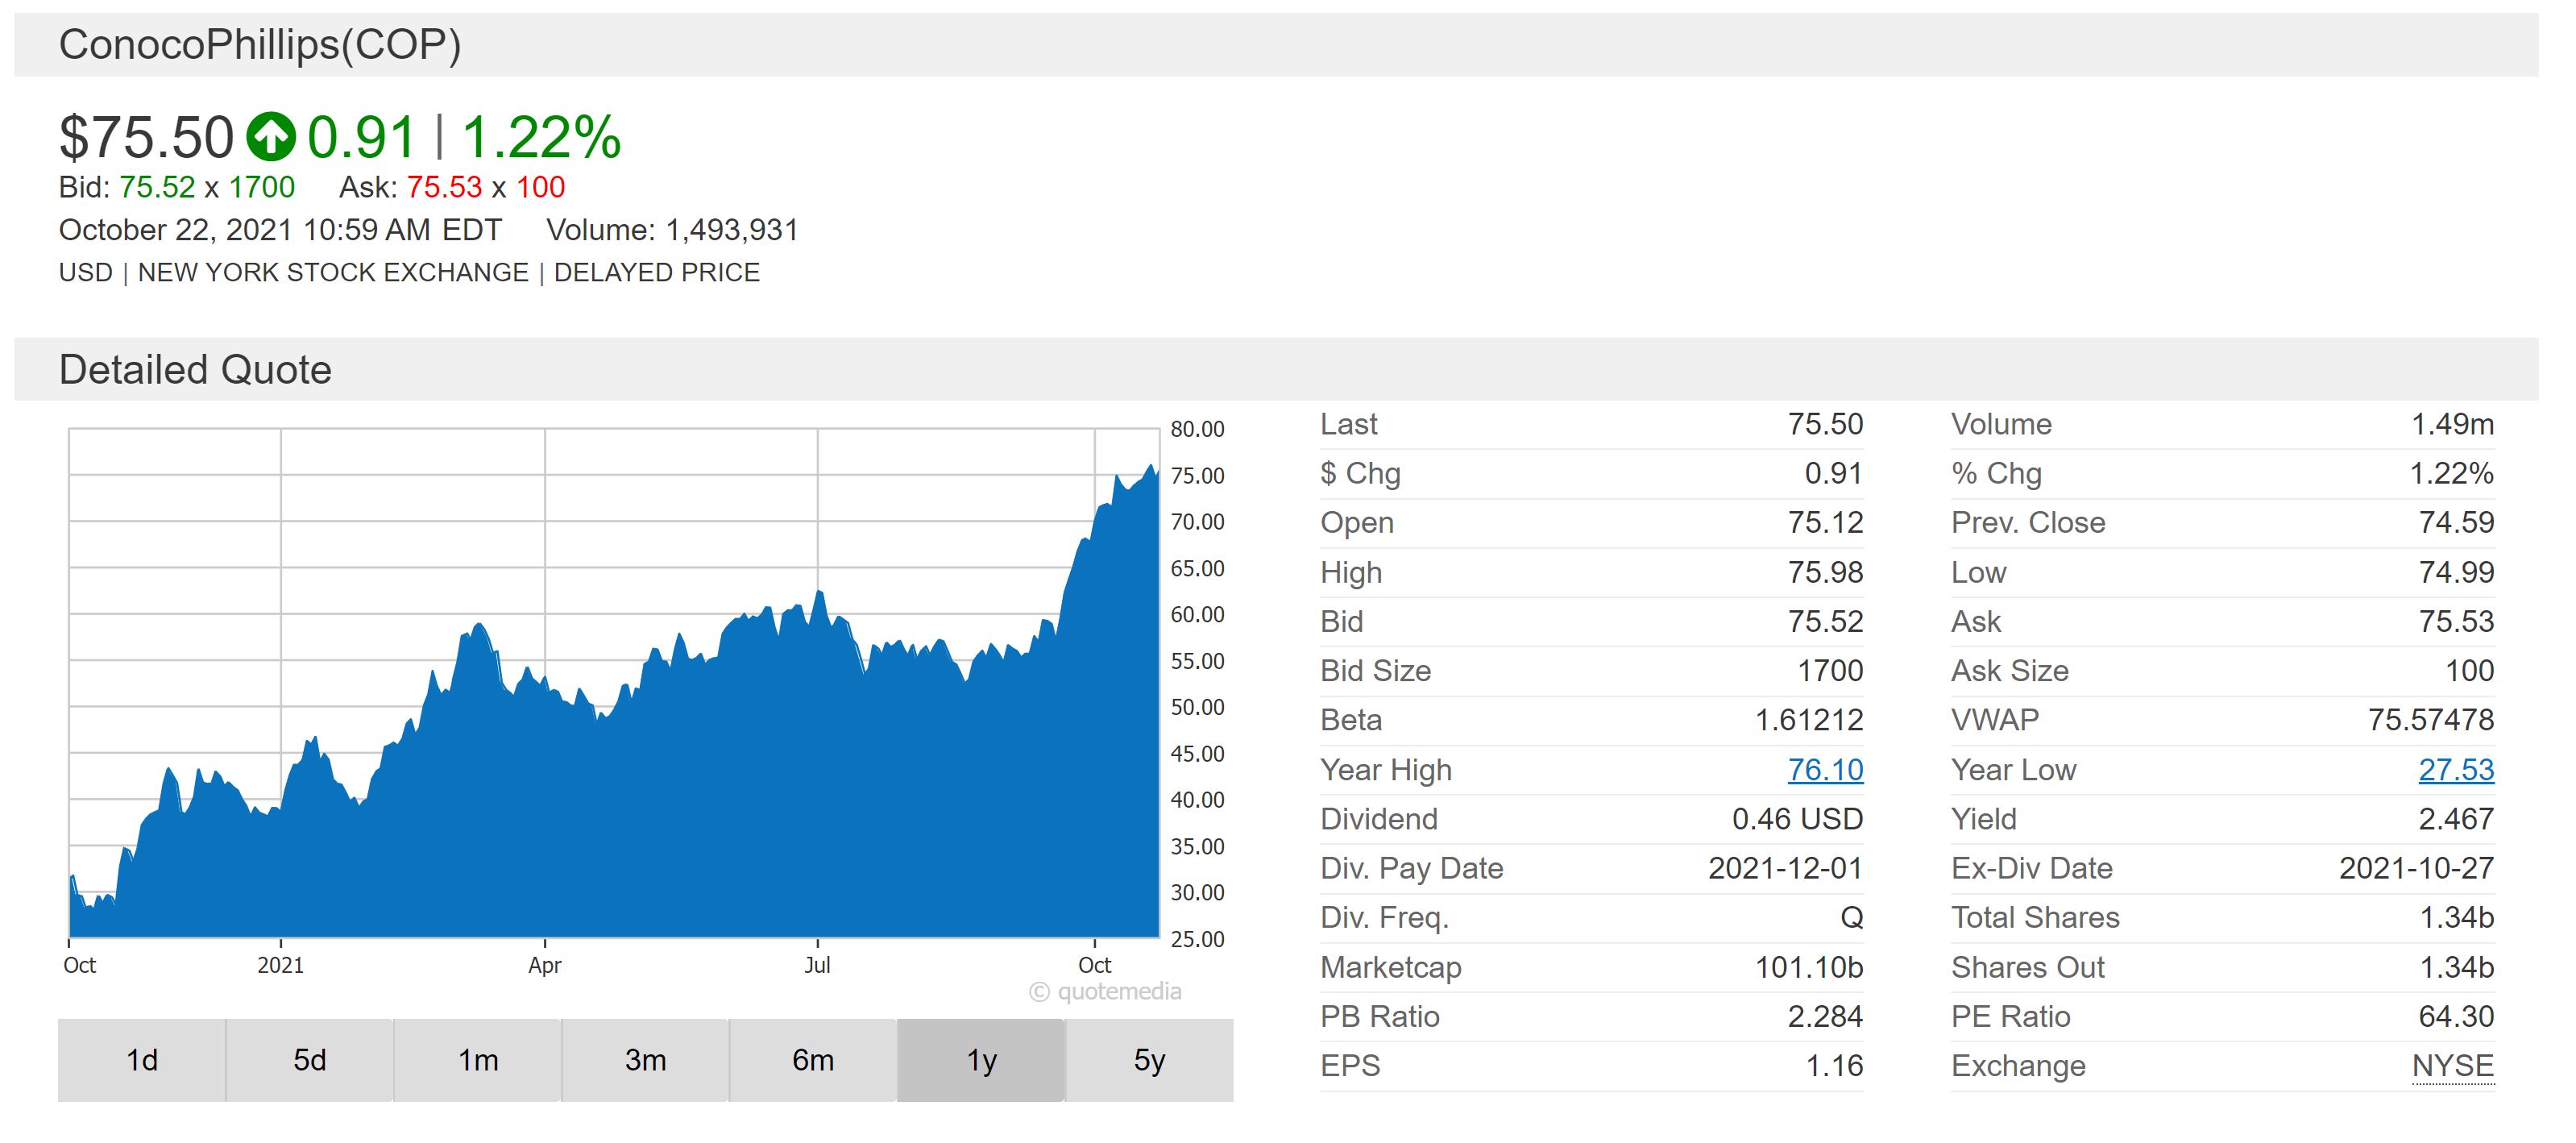Image resolution: width=2576 pixels, height=1143 pixels.
Task: Click the 2021 label on chart axis
Action: point(280,965)
